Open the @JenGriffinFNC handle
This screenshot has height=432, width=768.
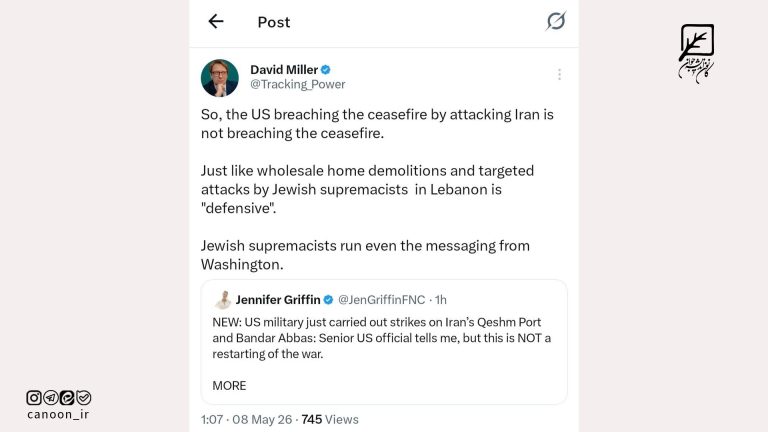coord(382,300)
